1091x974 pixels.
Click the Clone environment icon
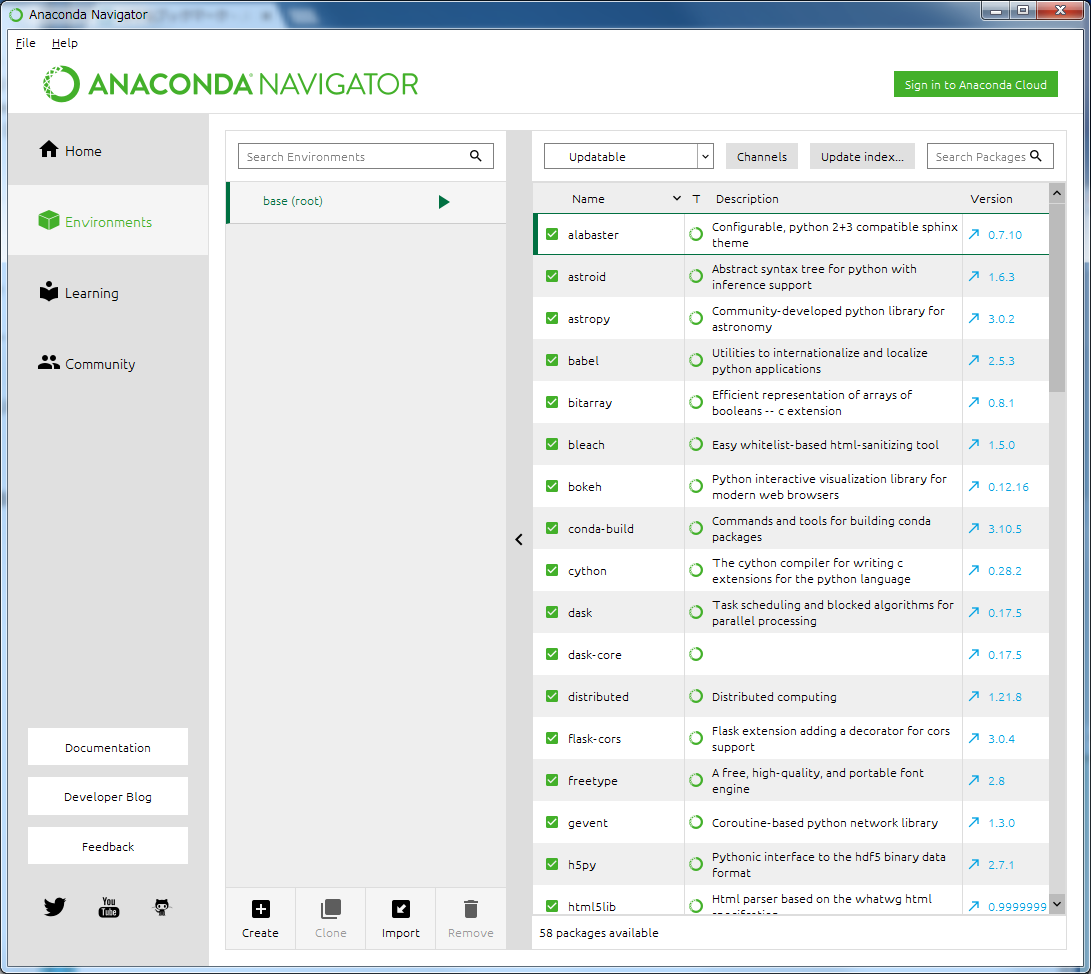[331, 909]
